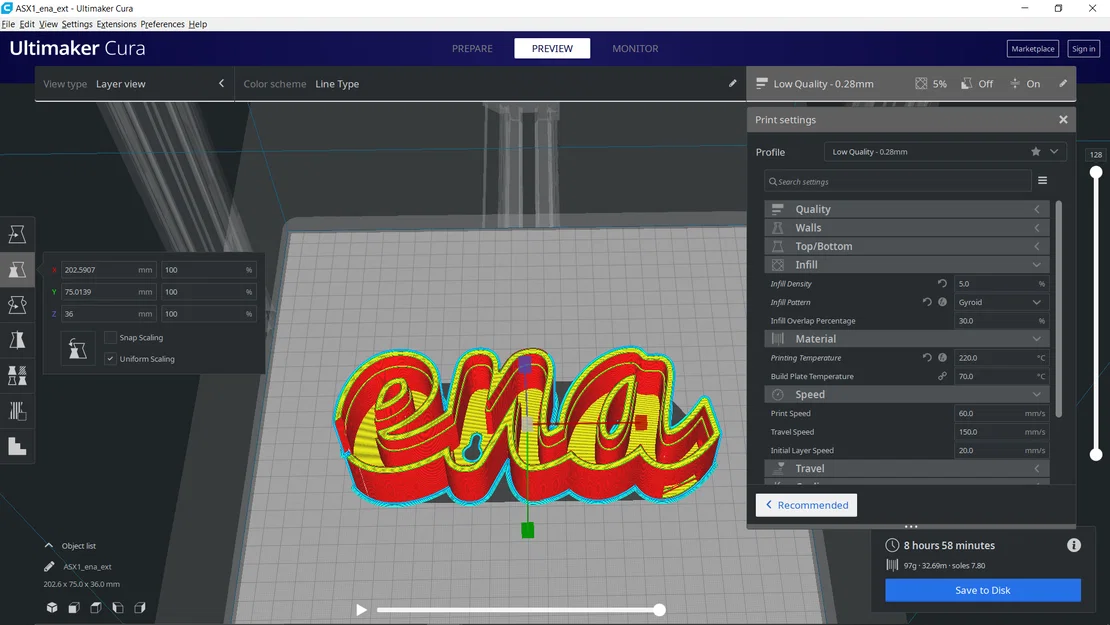Click the link icon beside Build Plate Temperature
The height and width of the screenshot is (625, 1110).
pos(942,376)
